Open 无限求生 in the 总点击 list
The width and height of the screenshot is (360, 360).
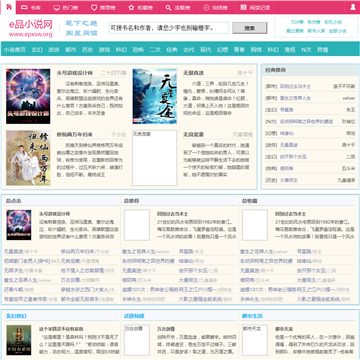14,270
